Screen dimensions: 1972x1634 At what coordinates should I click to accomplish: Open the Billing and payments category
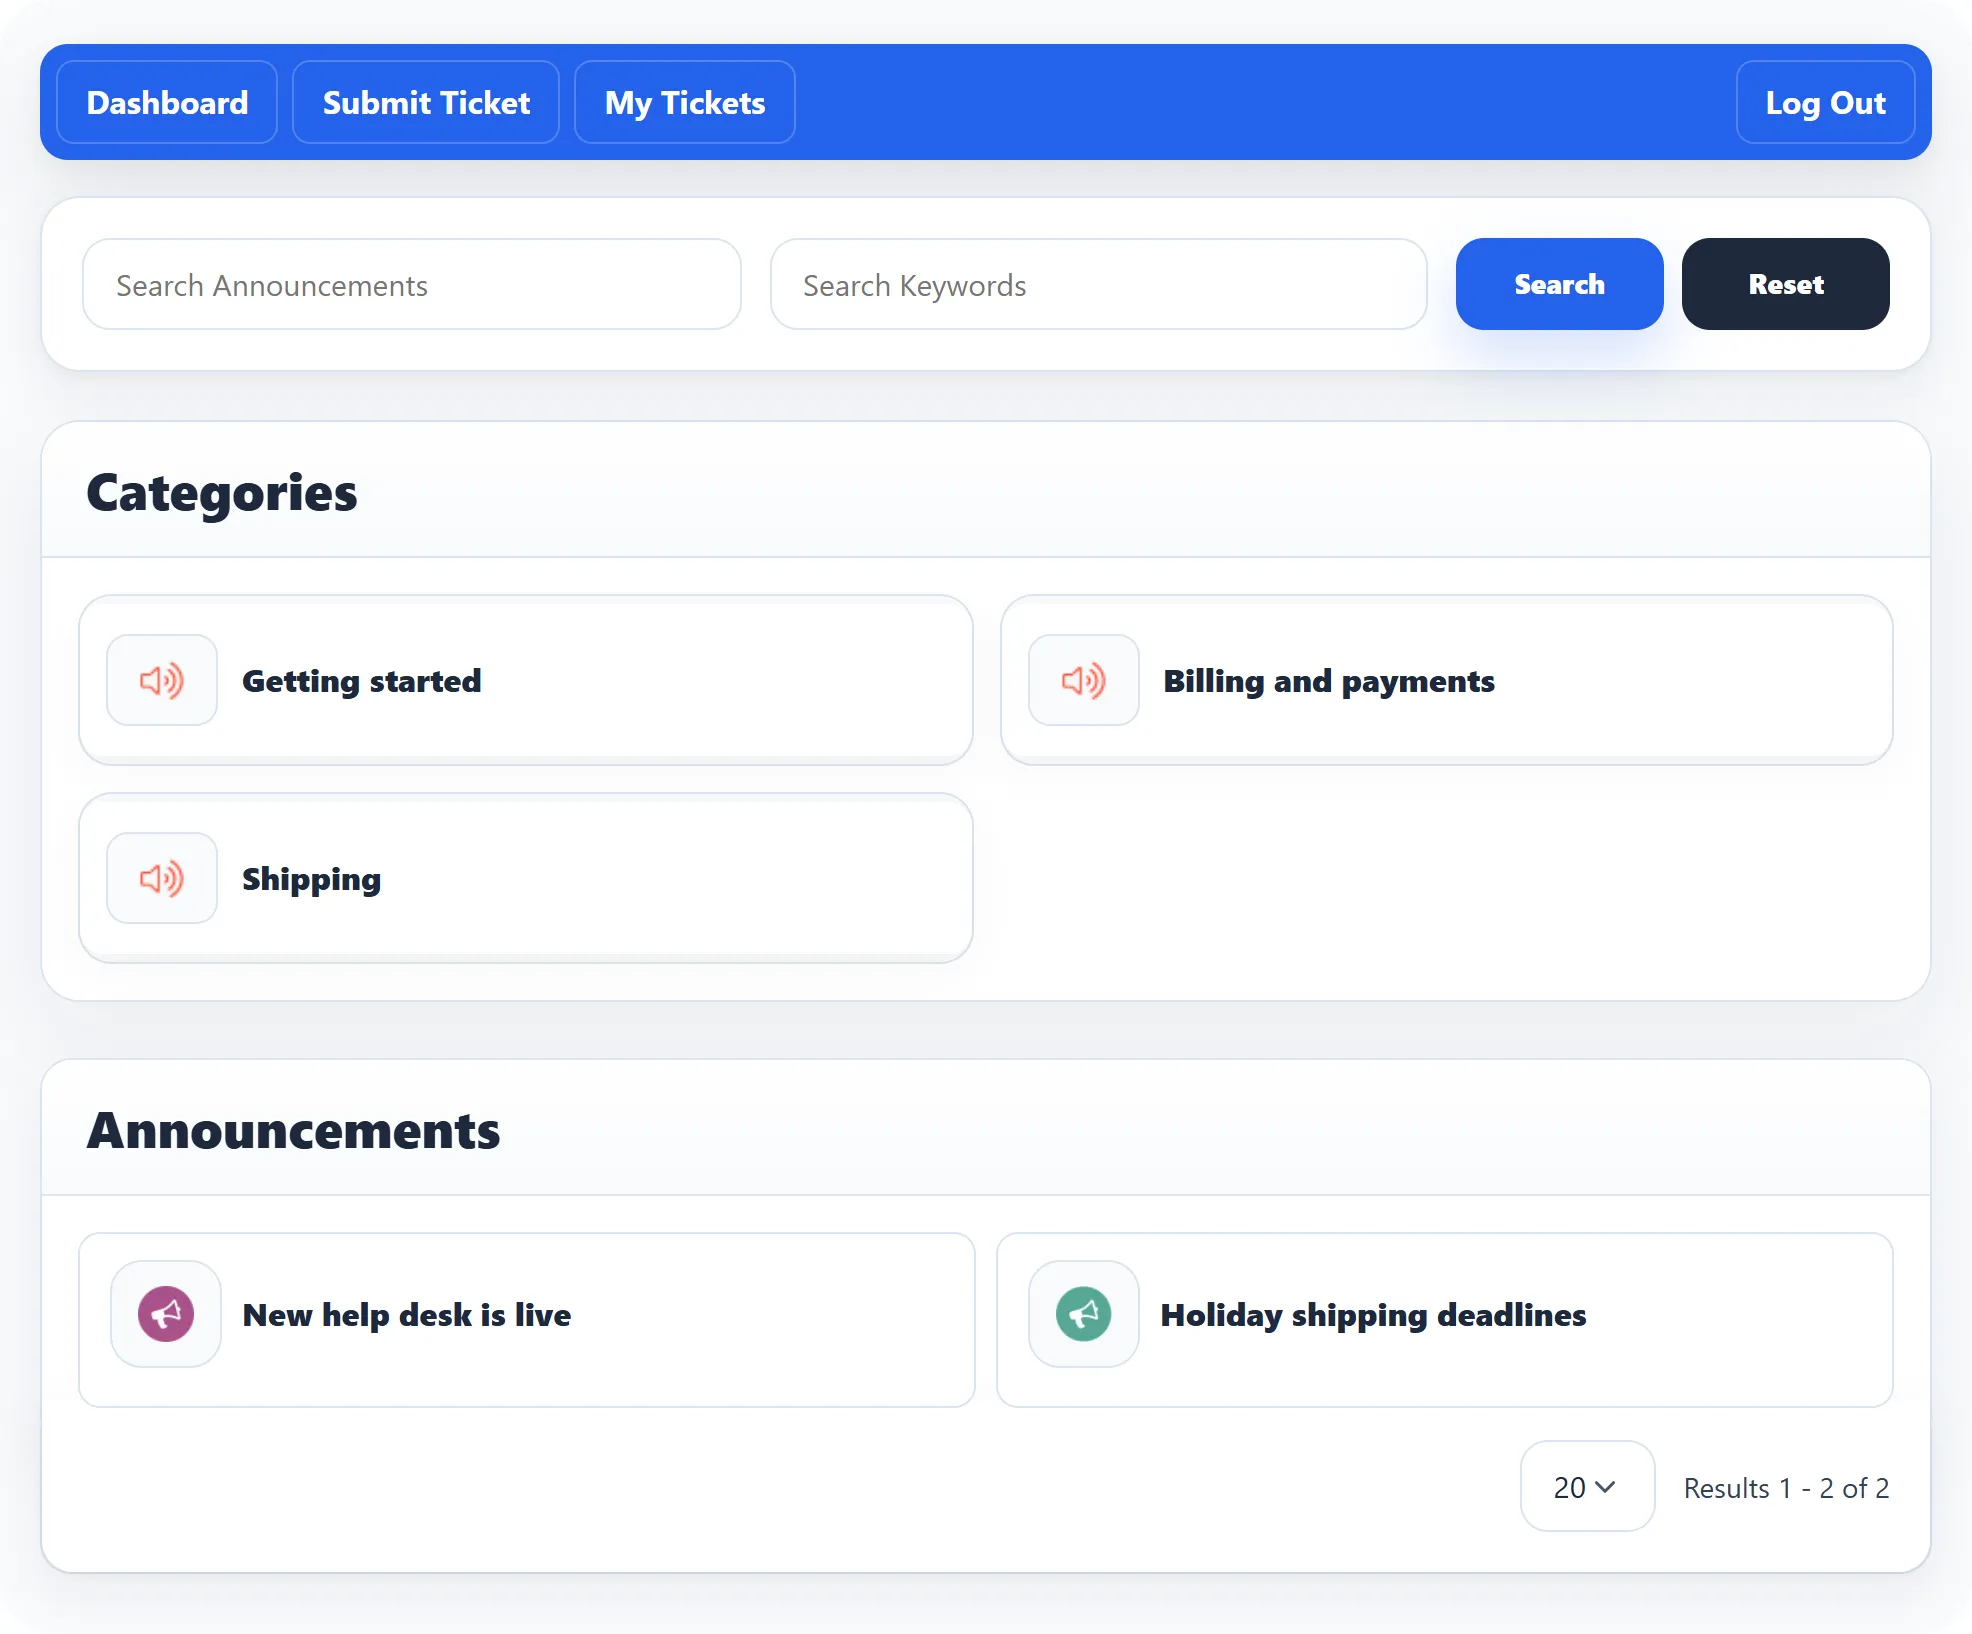(1447, 680)
